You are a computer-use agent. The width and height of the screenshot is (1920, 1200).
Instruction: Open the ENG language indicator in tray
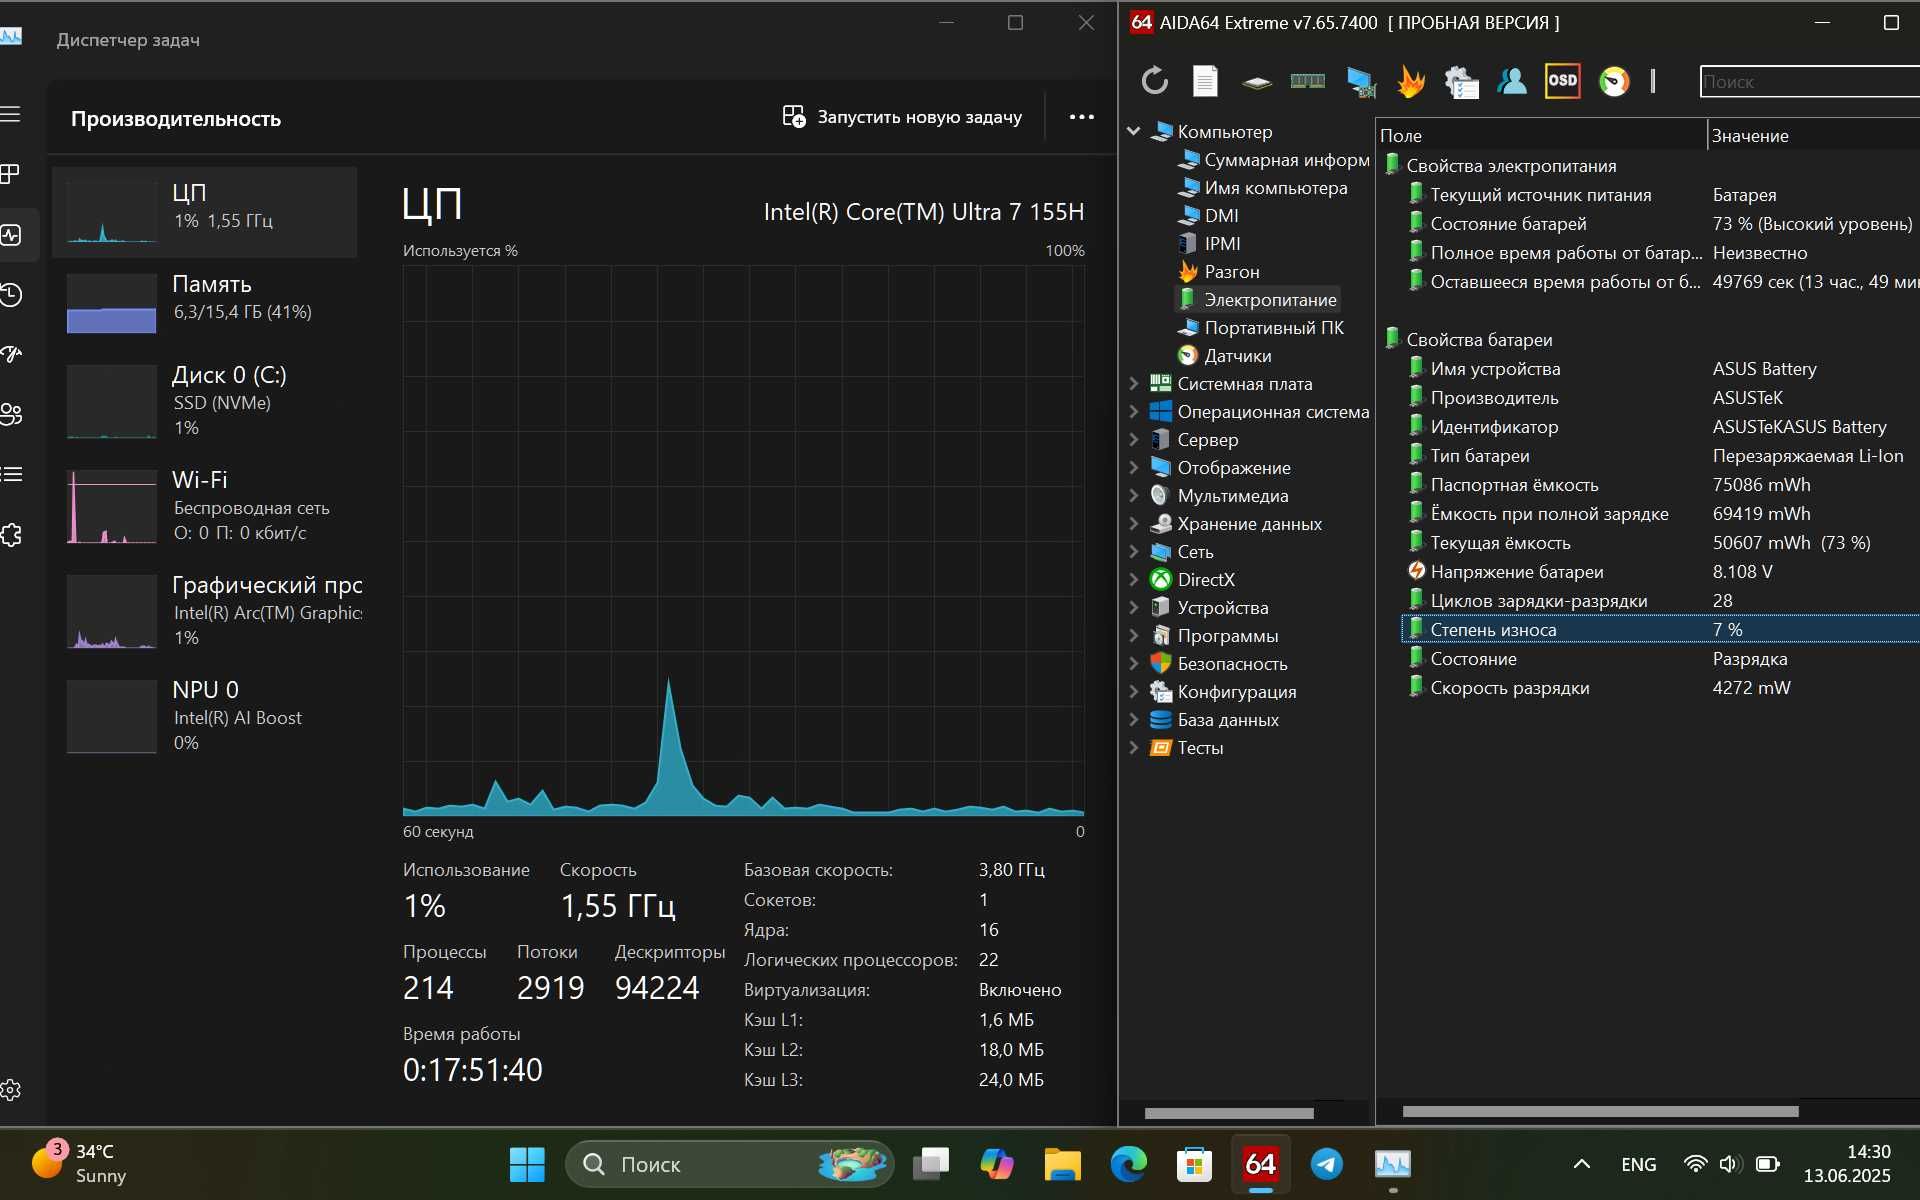coord(1639,1164)
